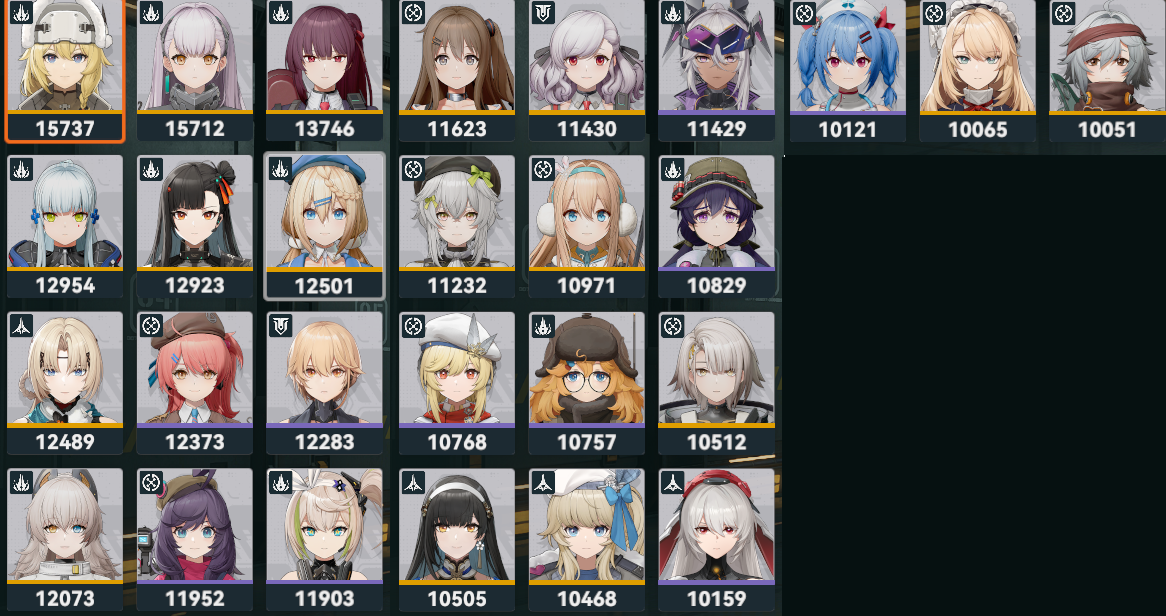This screenshot has height=616, width=1166.
Task: Click the class icon on card 13746
Action: [x=280, y=13]
